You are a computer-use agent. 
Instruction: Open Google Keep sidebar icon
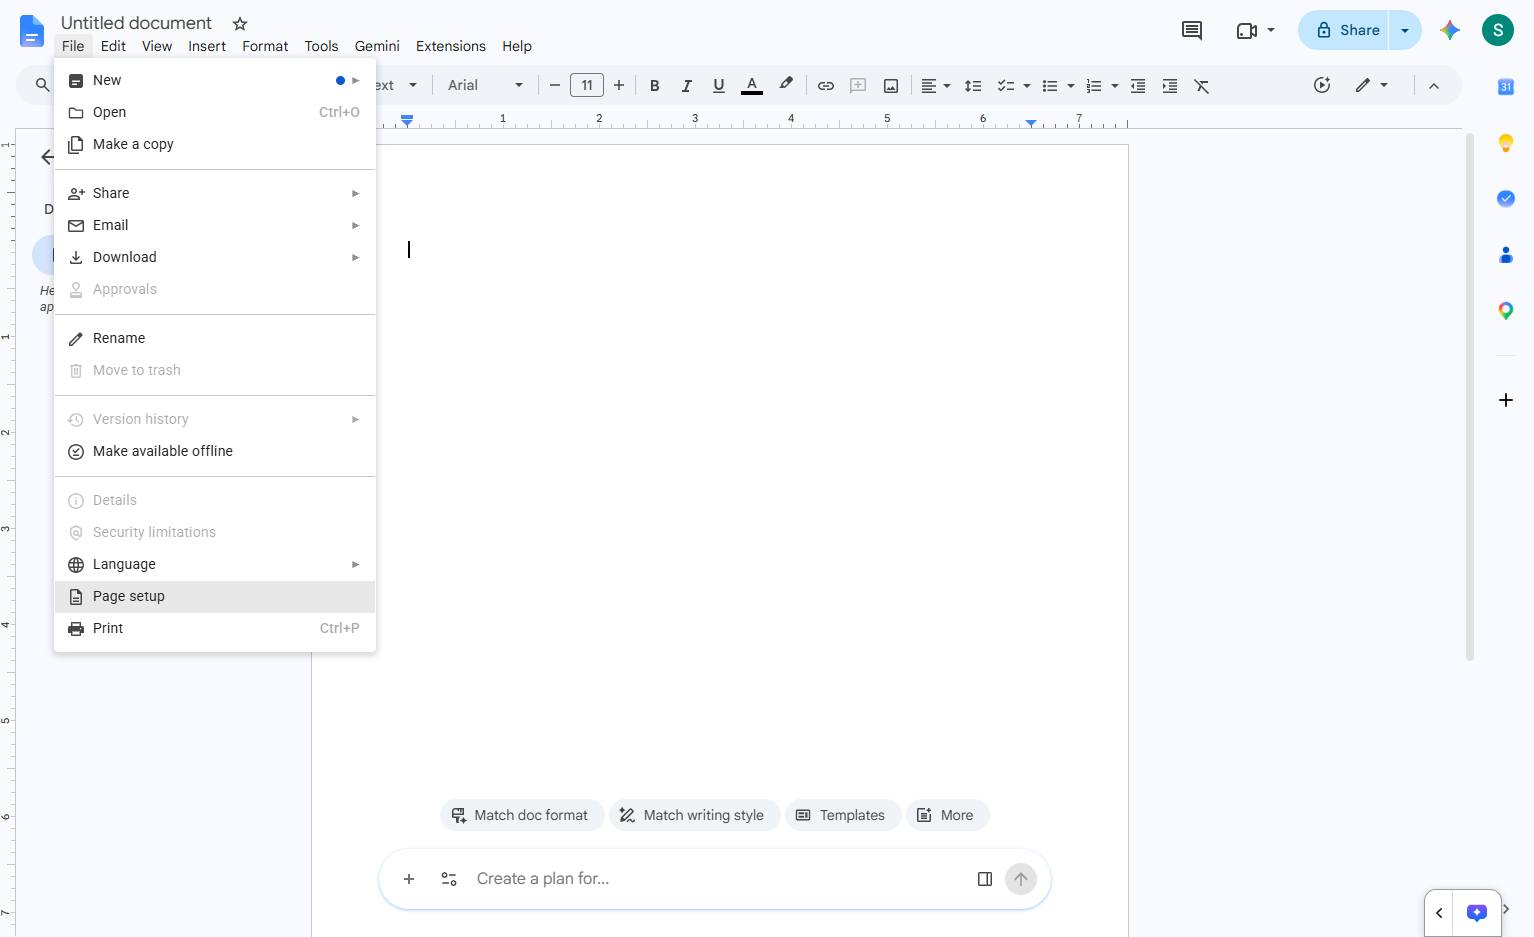tap(1506, 143)
